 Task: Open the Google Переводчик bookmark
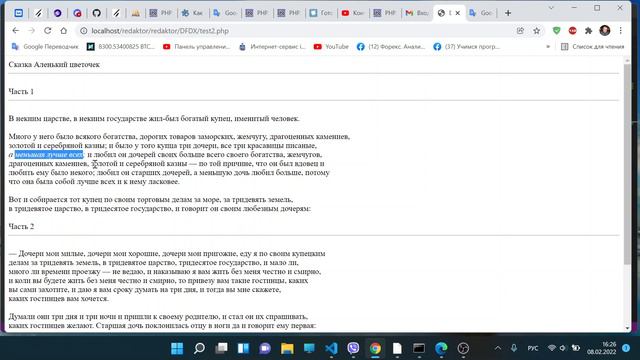(x=44, y=47)
